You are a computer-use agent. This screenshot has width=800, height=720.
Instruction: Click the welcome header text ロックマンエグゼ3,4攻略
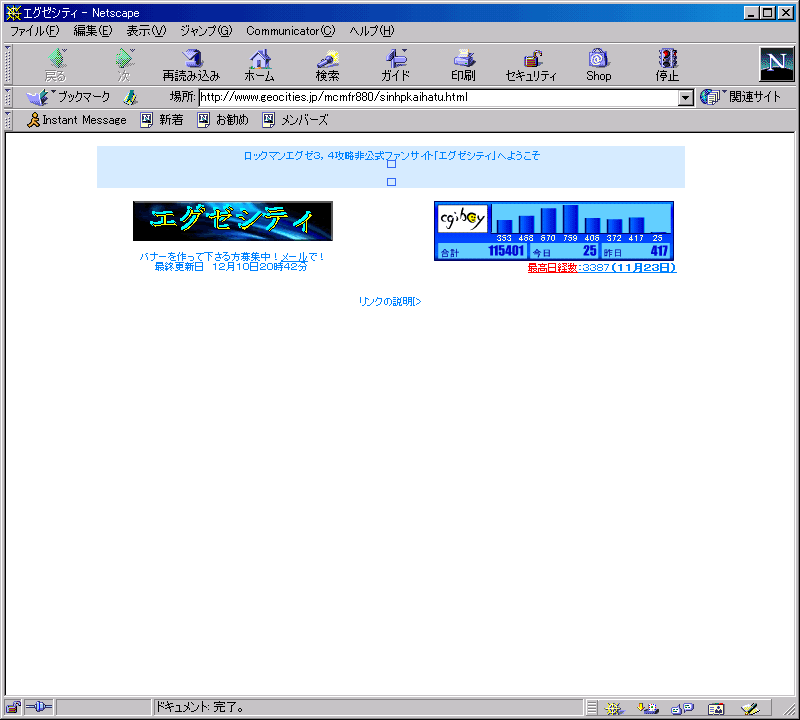click(x=391, y=156)
